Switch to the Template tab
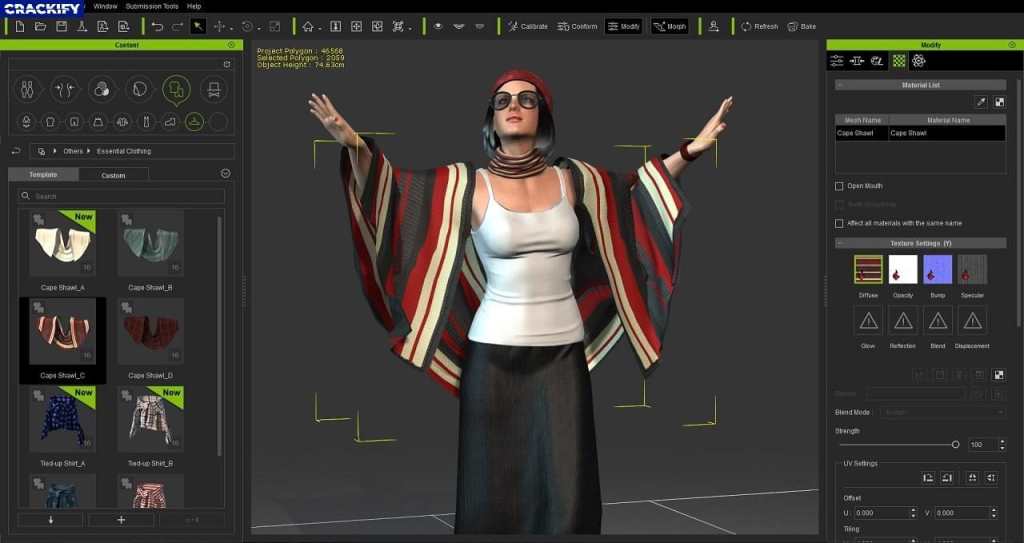The height and width of the screenshot is (543, 1024). (x=43, y=174)
